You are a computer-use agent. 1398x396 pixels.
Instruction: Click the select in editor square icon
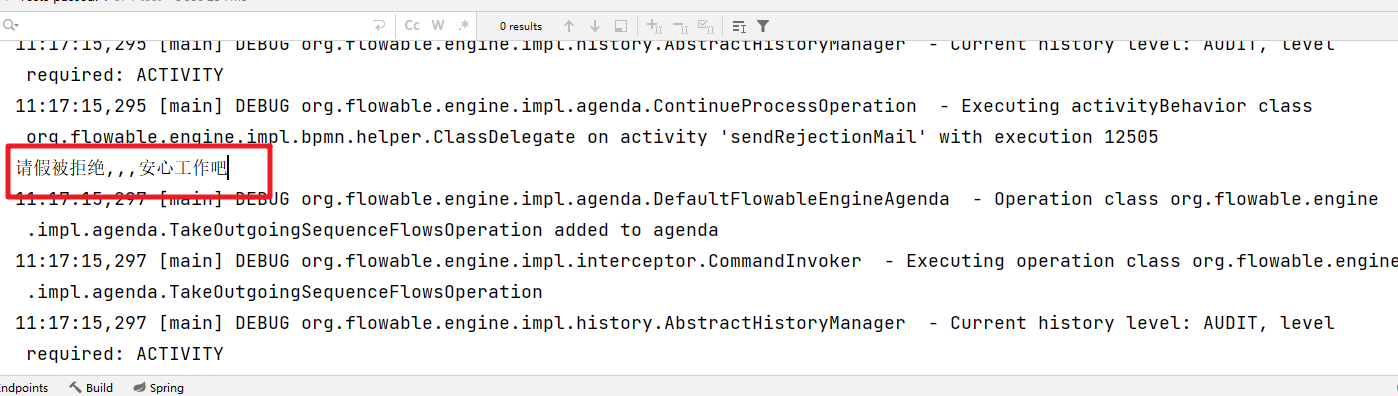coord(621,26)
